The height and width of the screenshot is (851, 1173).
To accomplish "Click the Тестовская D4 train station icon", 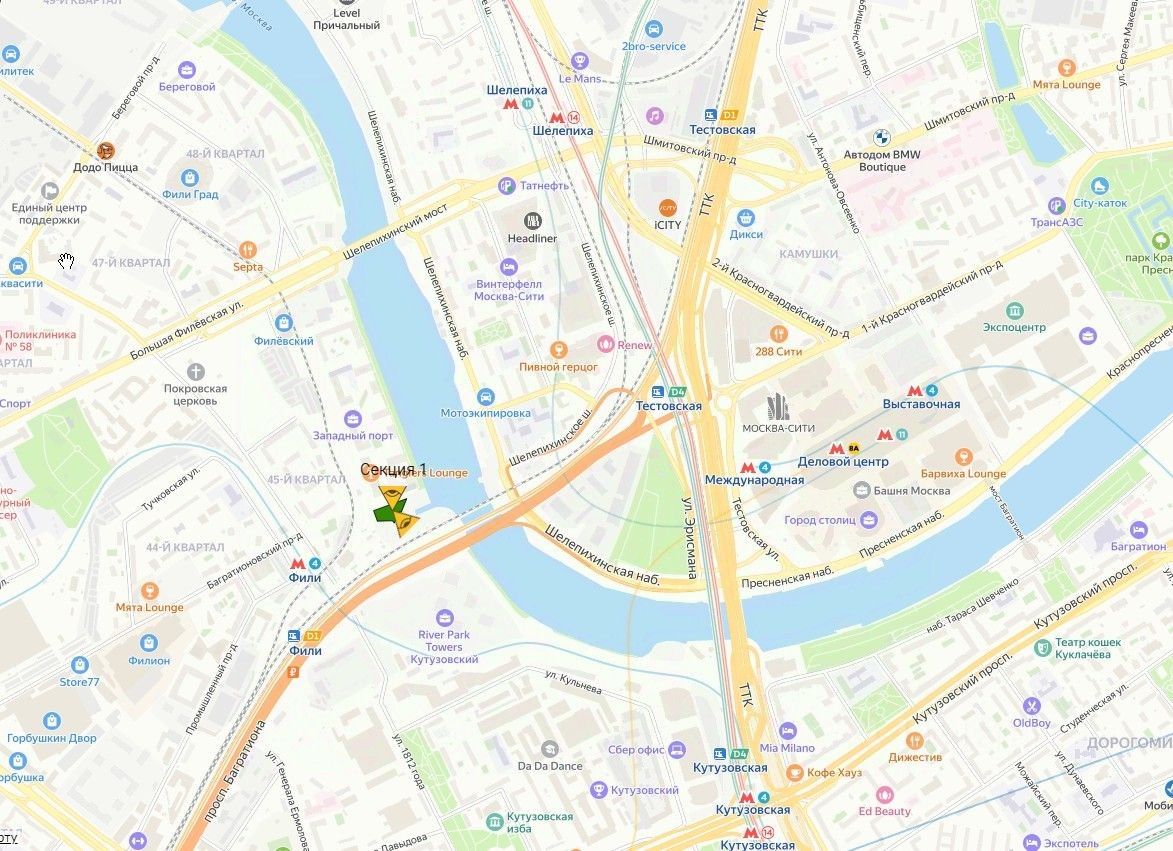I will [x=659, y=392].
